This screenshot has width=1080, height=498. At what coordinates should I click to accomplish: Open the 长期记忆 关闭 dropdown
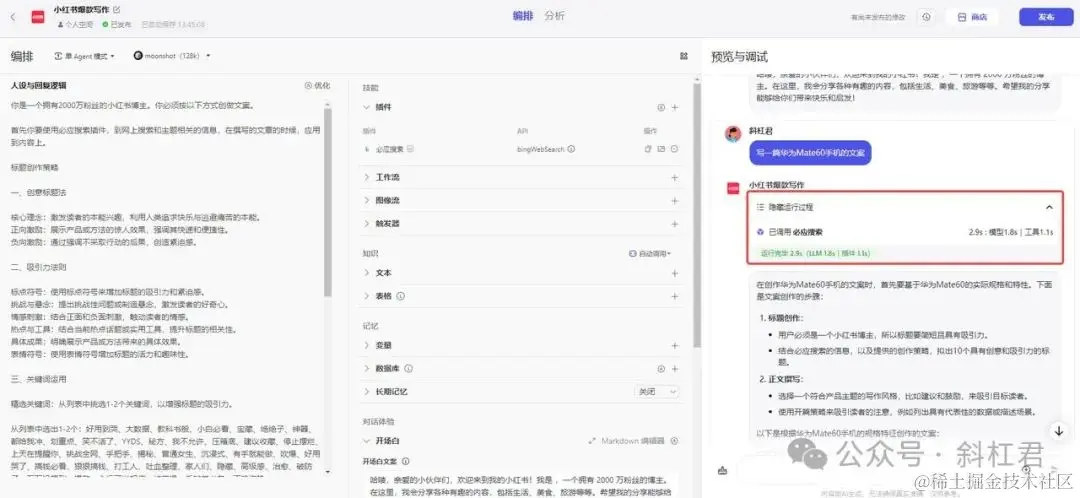(x=656, y=391)
